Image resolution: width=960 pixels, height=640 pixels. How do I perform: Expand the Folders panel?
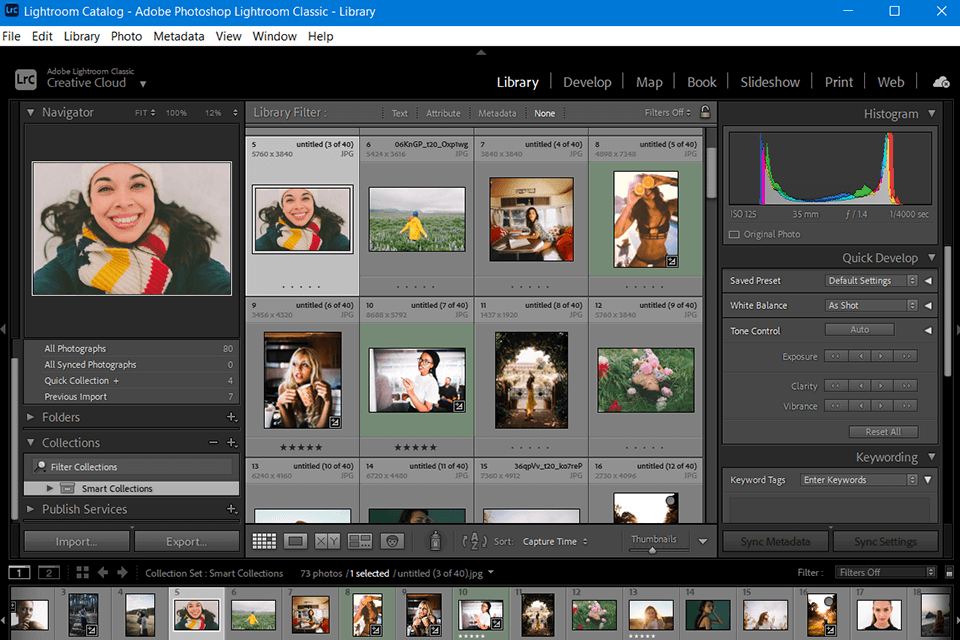[31, 417]
